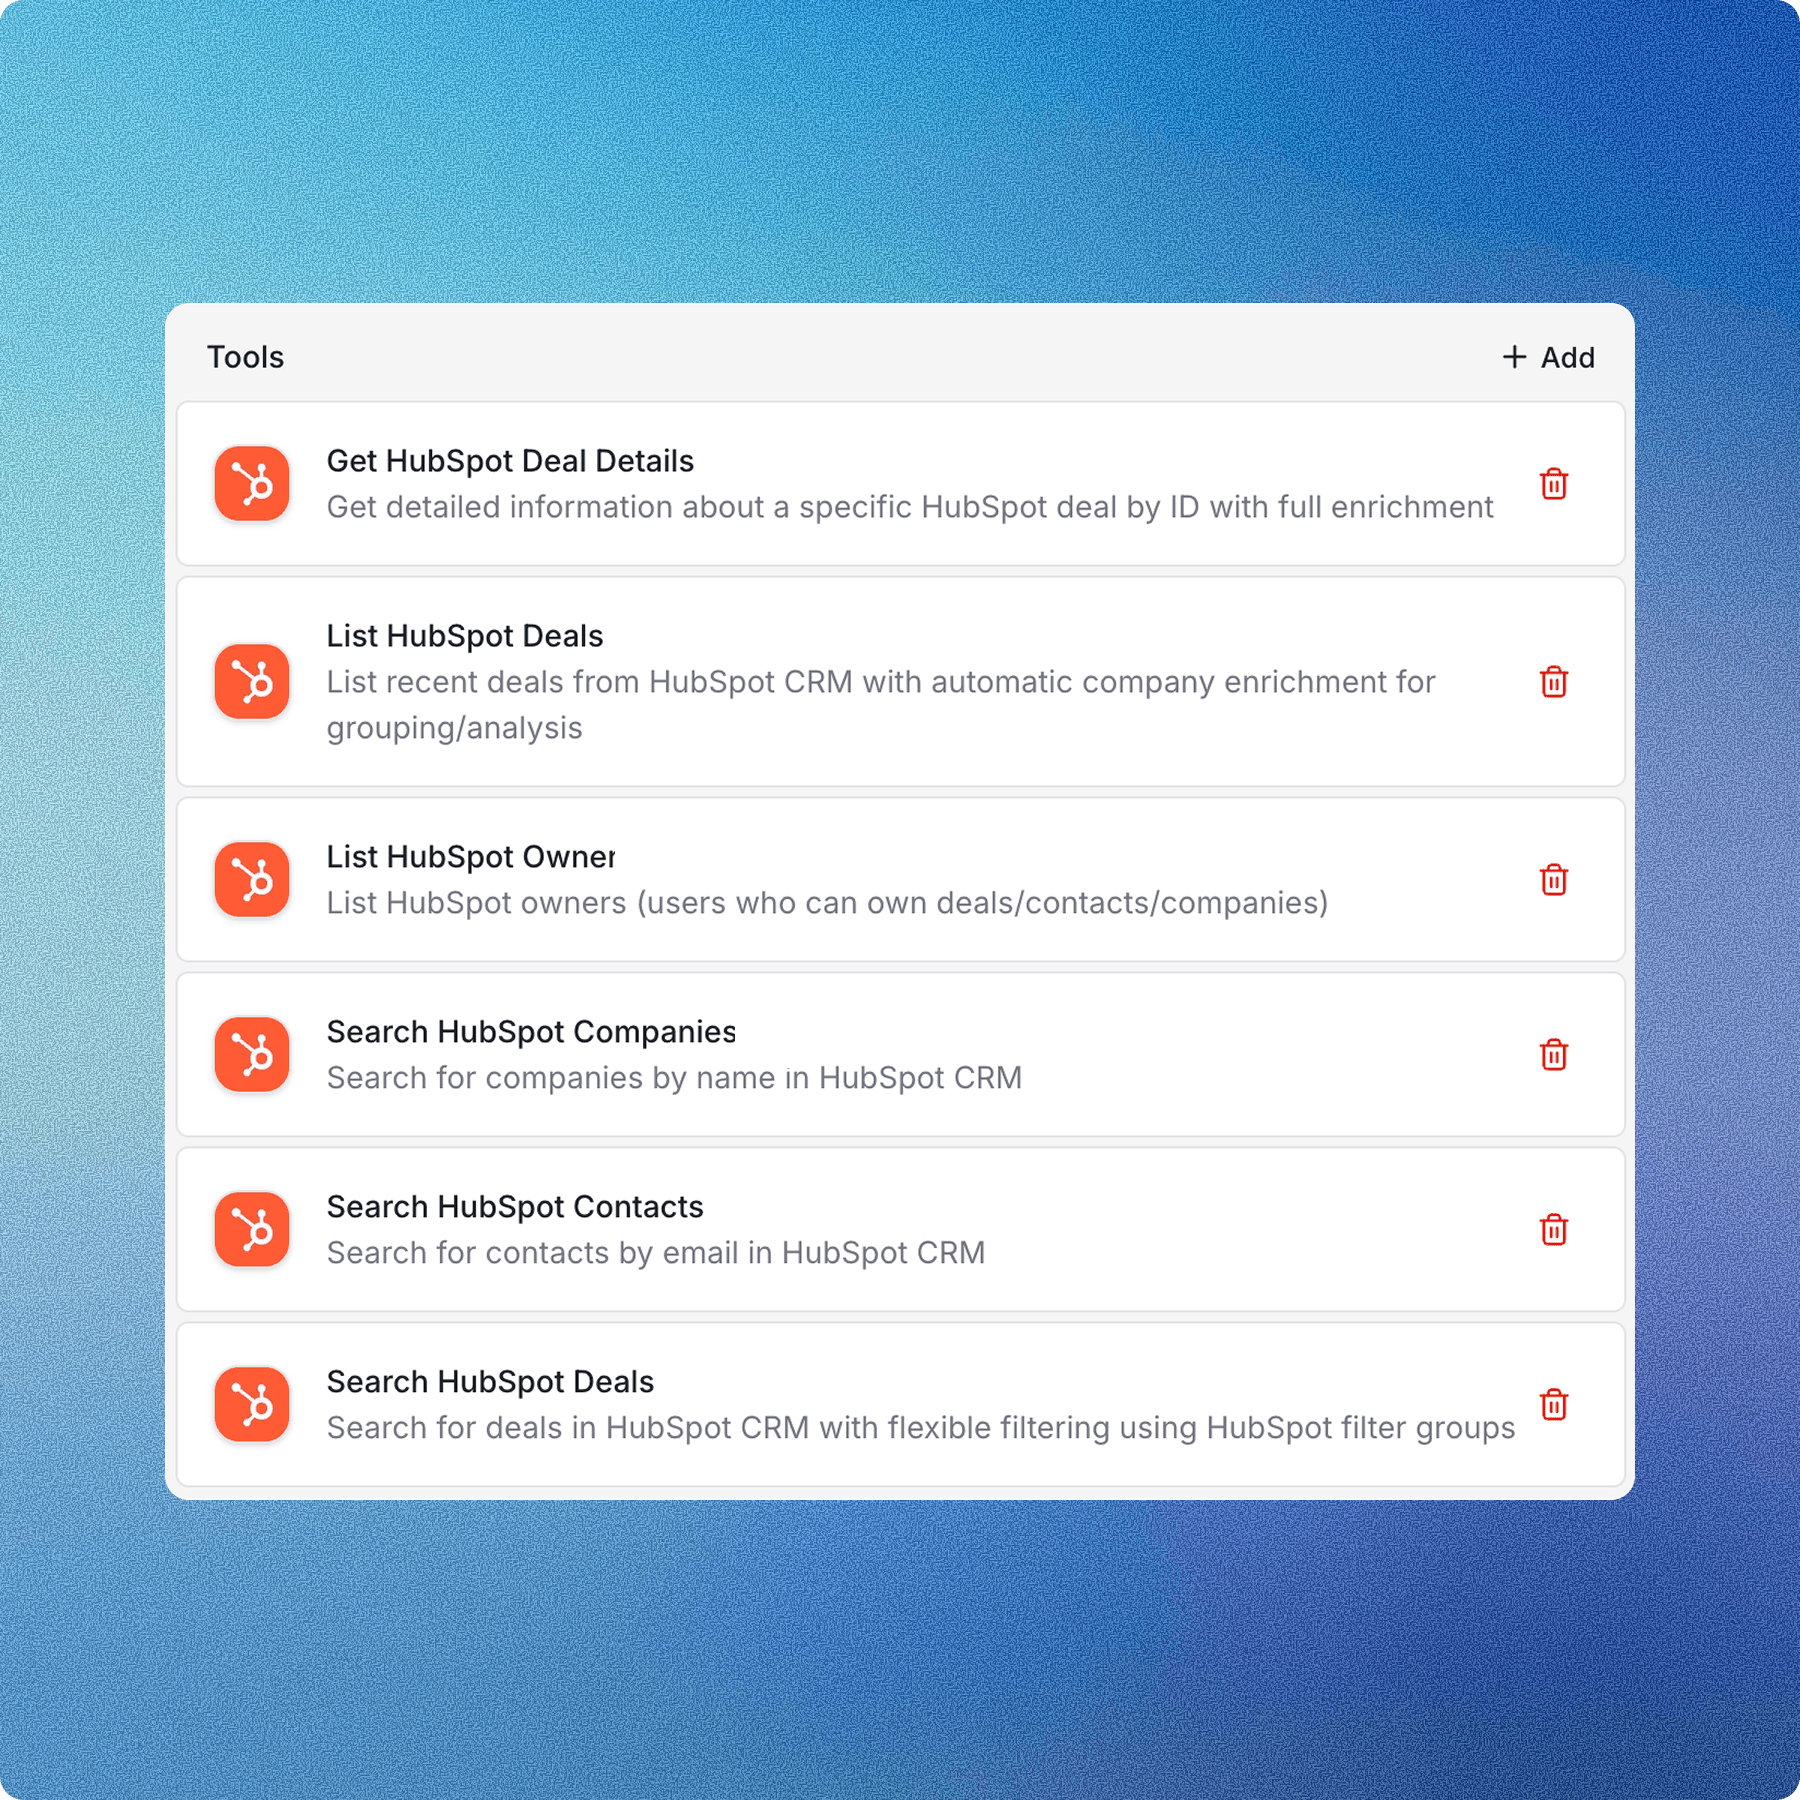The image size is (1800, 1800).
Task: Remove the Search HubSpot Contacts tool
Action: pyautogui.click(x=1553, y=1229)
